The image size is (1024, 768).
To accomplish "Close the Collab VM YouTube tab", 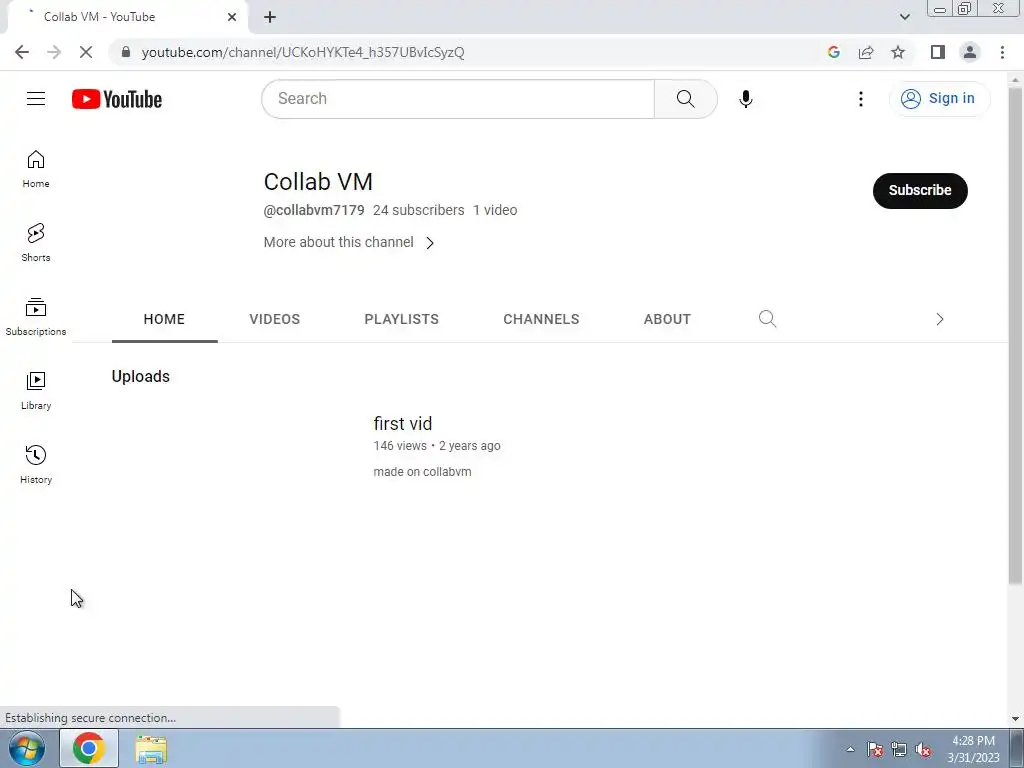I will coord(232,17).
